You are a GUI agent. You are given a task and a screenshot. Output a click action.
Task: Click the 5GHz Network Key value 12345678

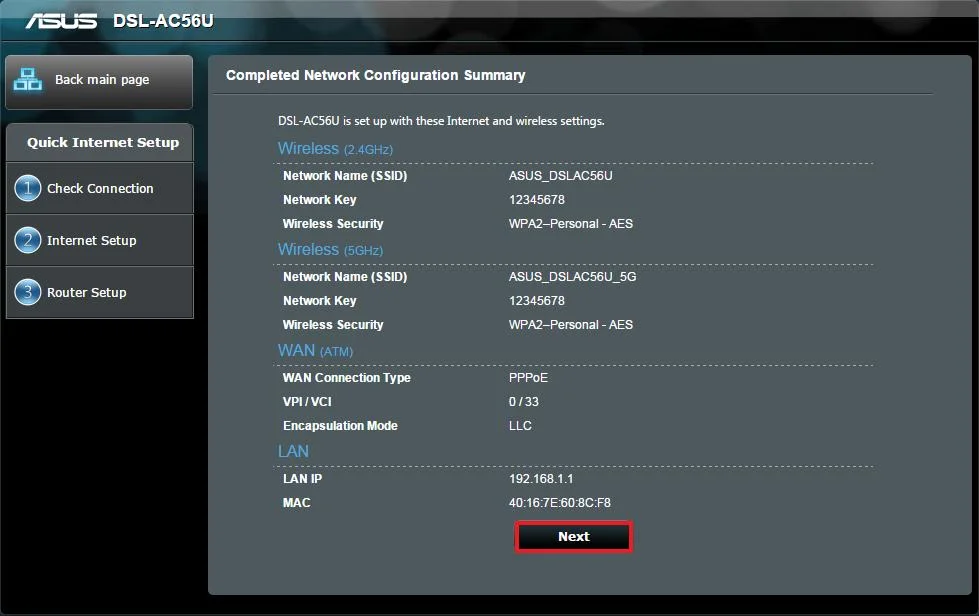pos(535,300)
